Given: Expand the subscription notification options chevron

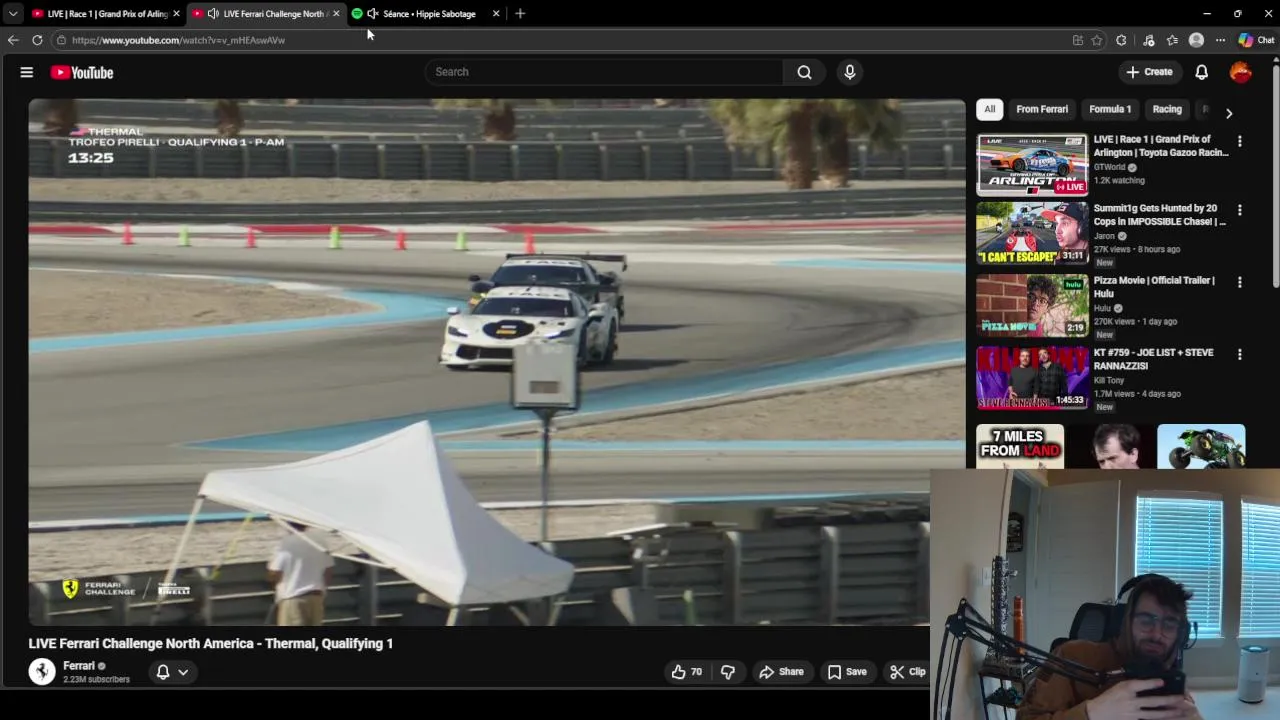Looking at the screenshot, I should (183, 672).
